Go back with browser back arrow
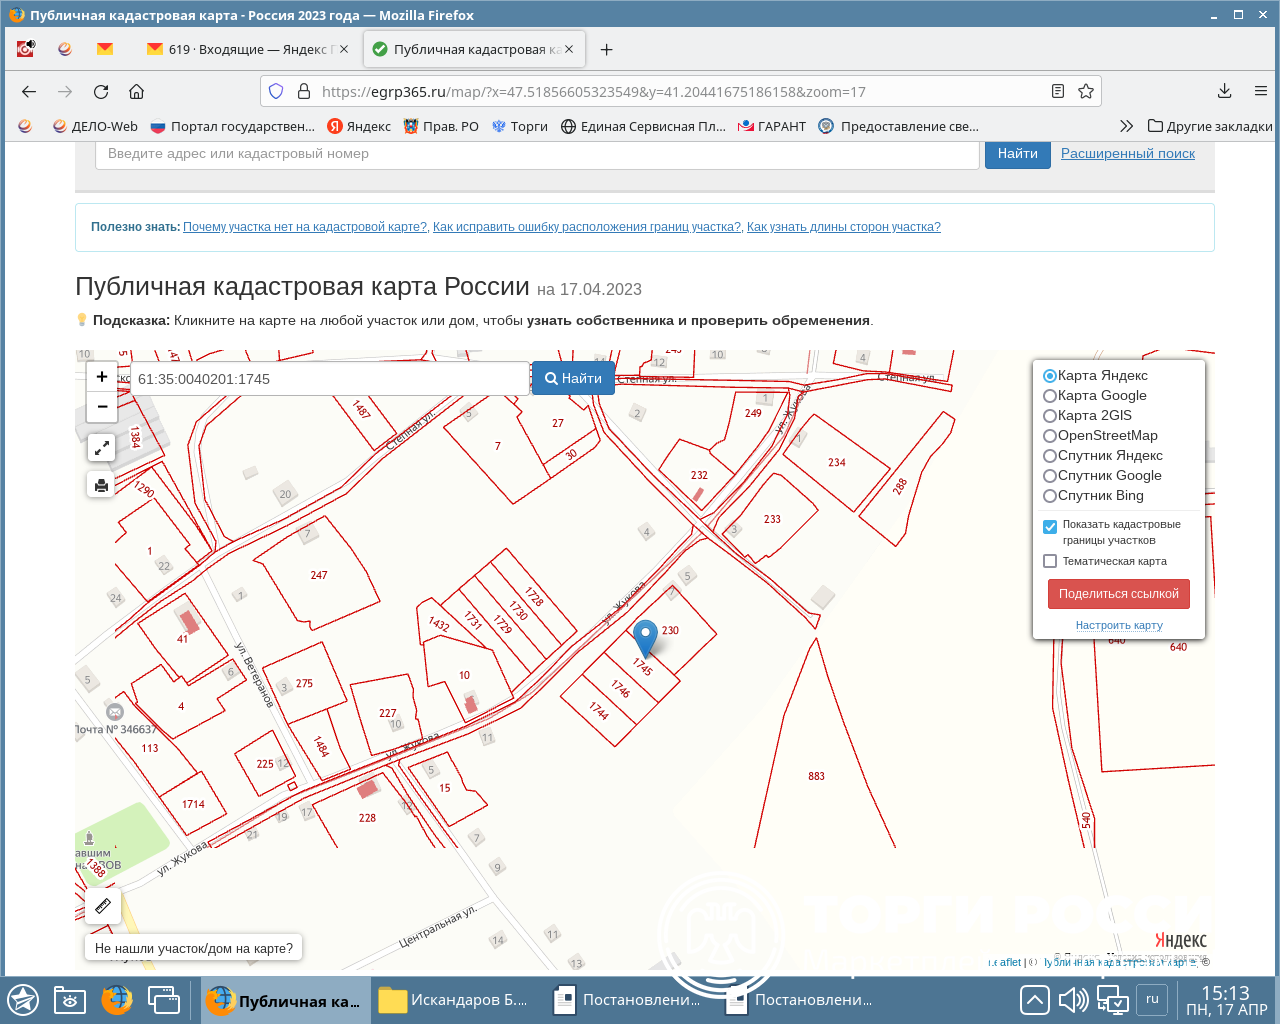This screenshot has width=1280, height=1024. (x=29, y=91)
